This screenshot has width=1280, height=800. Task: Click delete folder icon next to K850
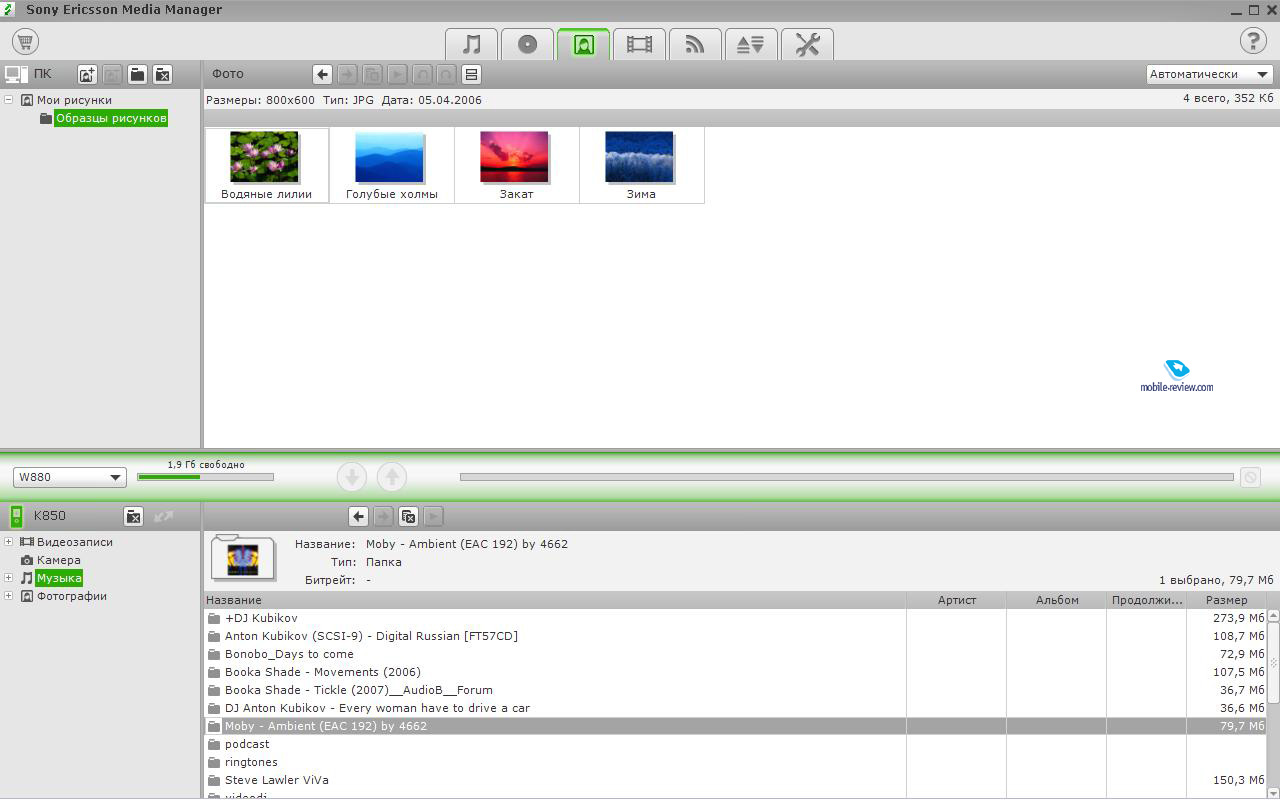(x=133, y=516)
